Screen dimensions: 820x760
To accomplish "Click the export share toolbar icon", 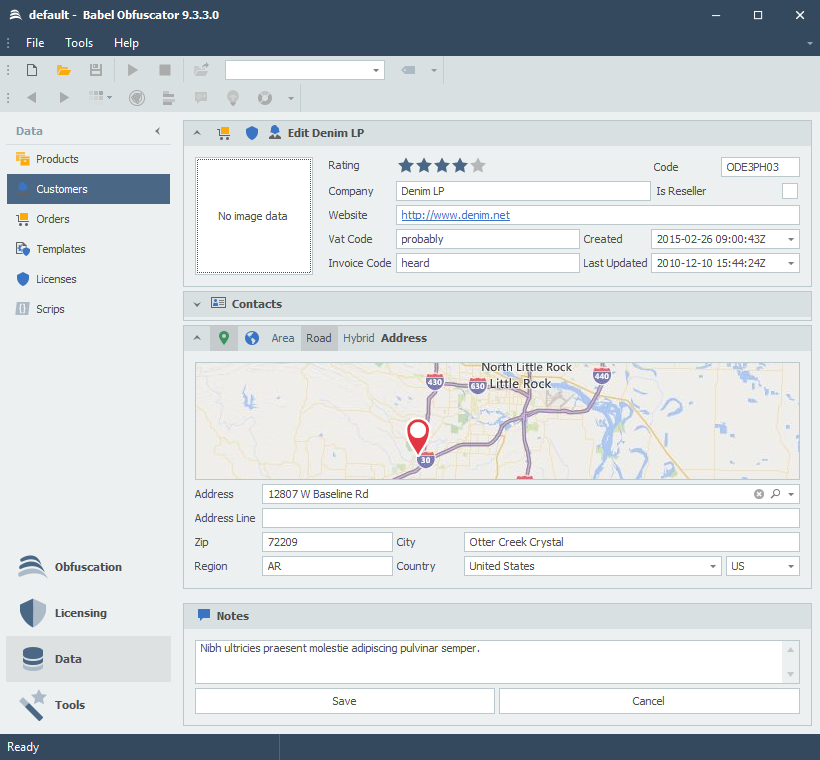I will (x=201, y=70).
